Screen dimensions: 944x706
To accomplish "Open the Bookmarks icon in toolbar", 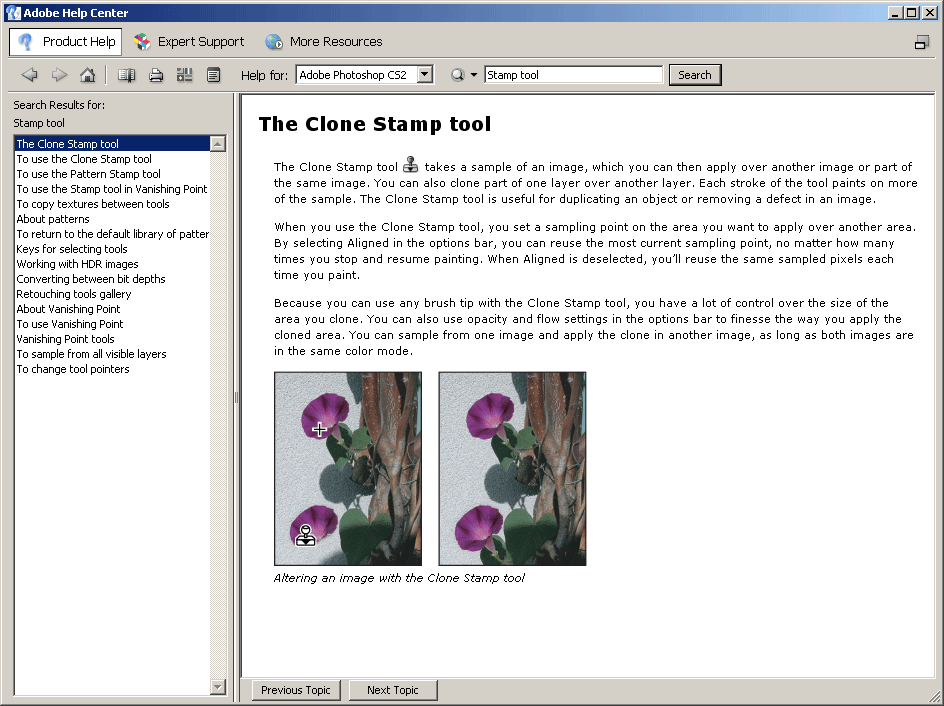I will pos(185,75).
